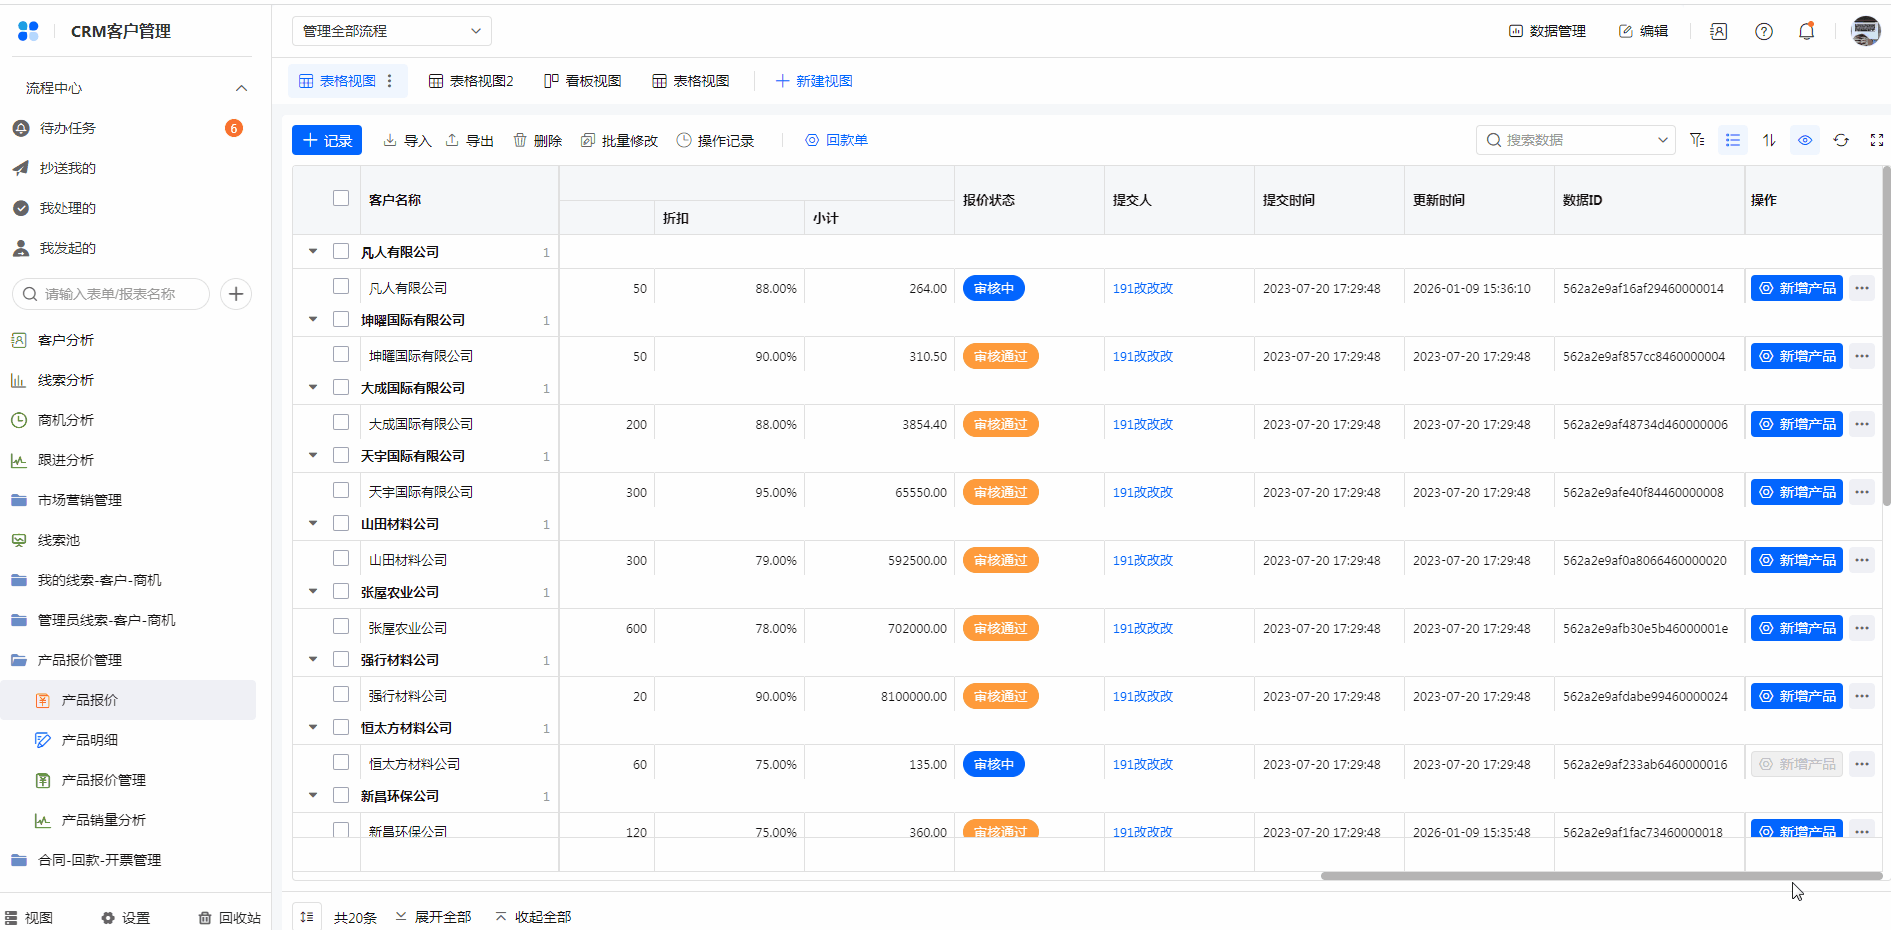
Task: Click 新增产品 for 大成国际有限公司 row
Action: [x=1796, y=424]
